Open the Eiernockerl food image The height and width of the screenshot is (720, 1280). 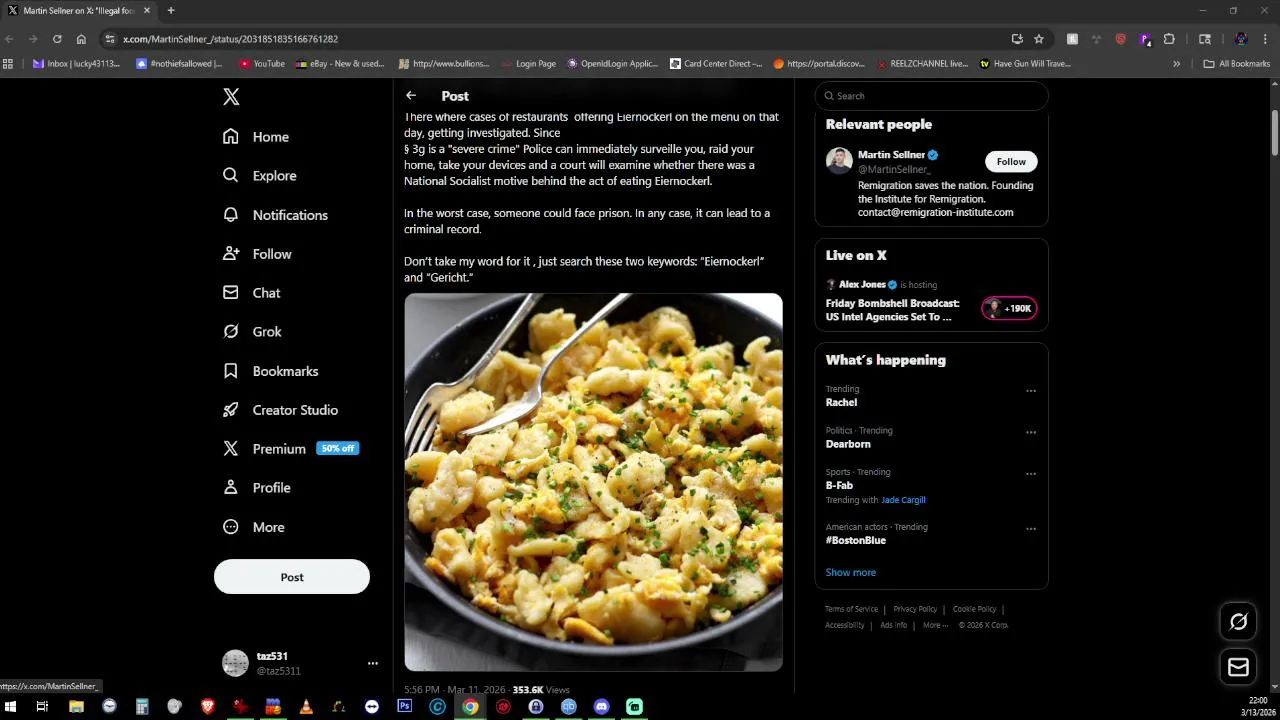pyautogui.click(x=594, y=482)
